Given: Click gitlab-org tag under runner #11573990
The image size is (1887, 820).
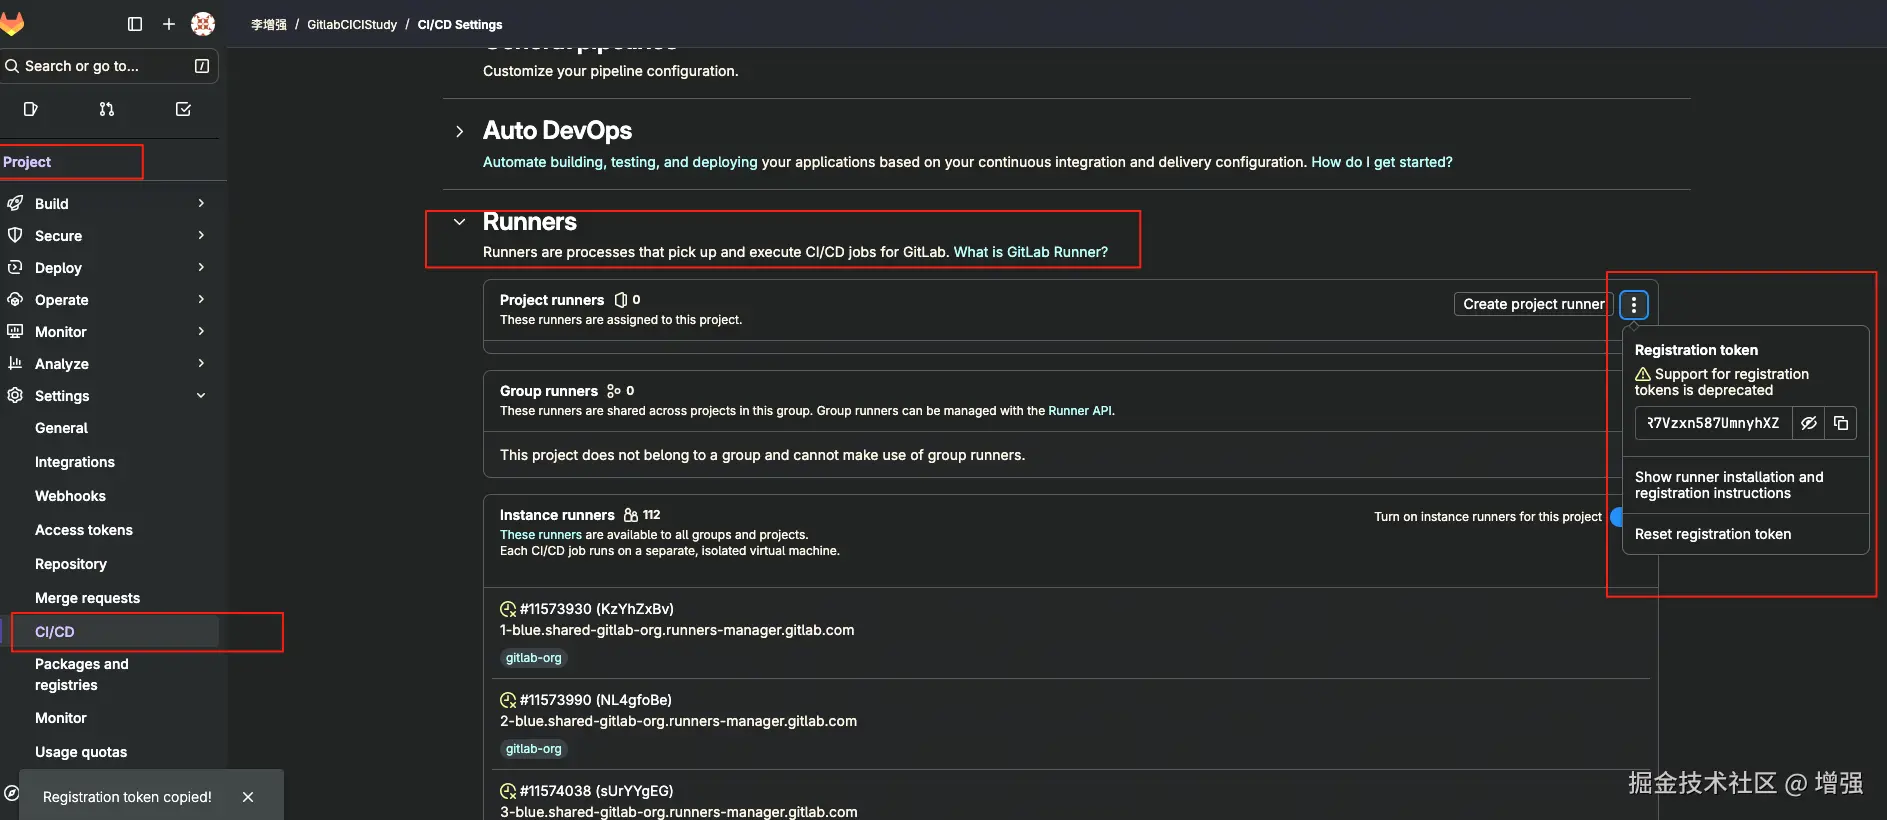Looking at the screenshot, I should point(533,749).
